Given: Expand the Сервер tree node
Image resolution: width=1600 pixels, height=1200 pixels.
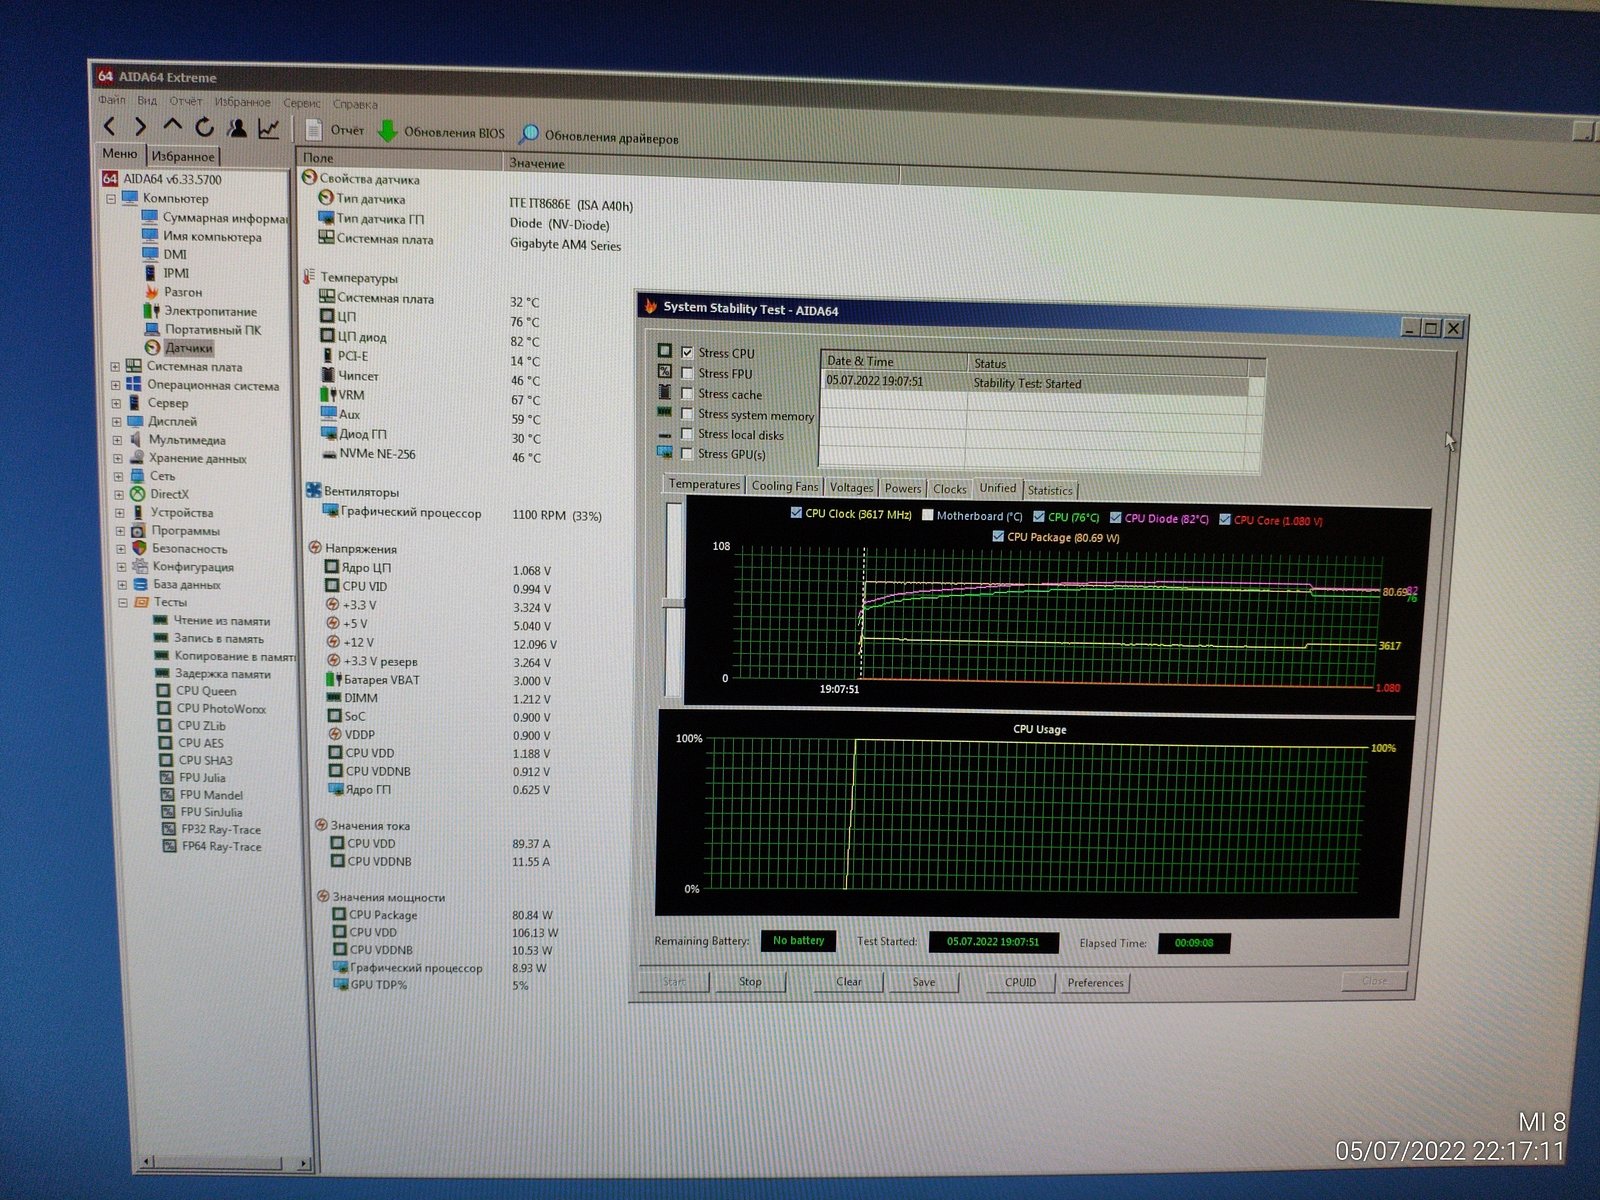Looking at the screenshot, I should [x=116, y=403].
